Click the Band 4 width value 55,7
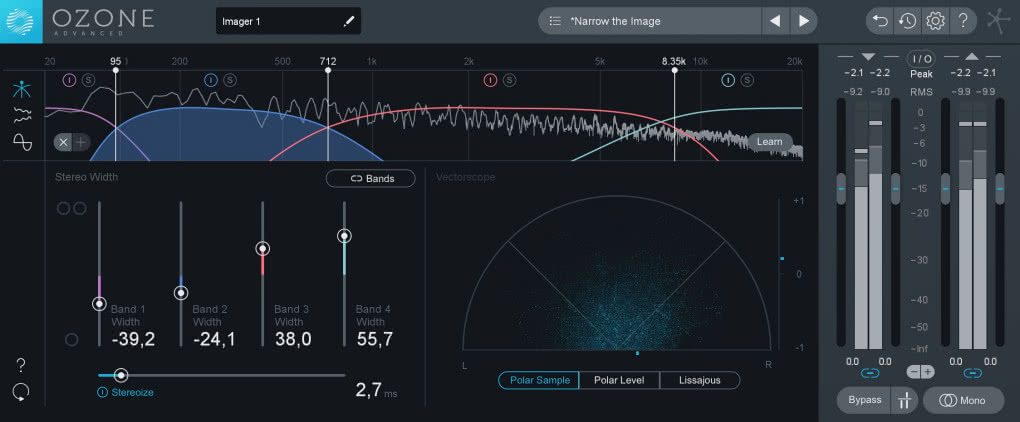1020x422 pixels. pos(375,339)
